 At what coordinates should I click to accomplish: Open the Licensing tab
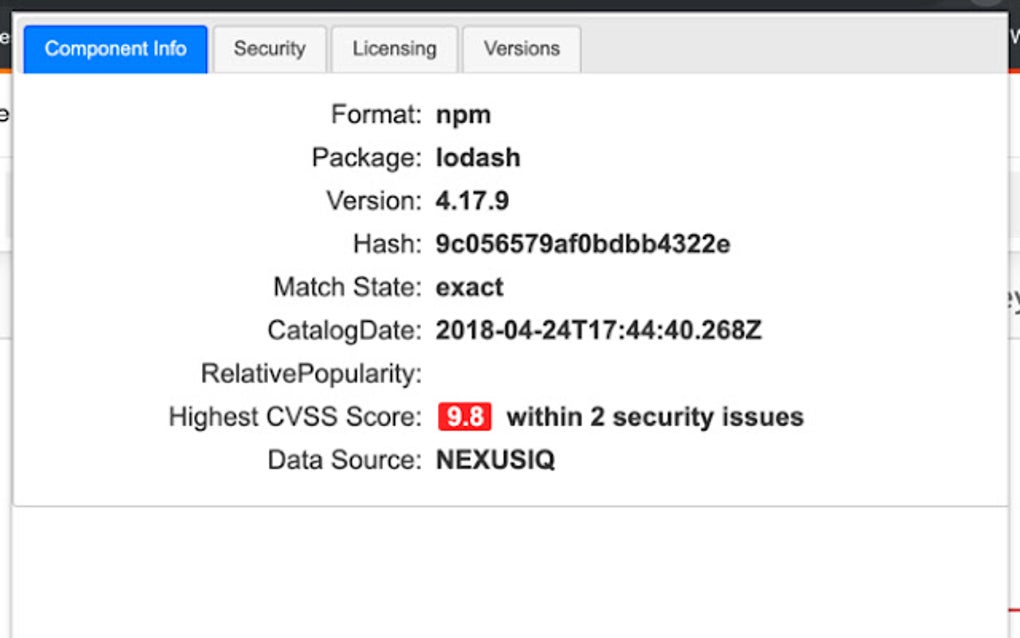point(393,48)
